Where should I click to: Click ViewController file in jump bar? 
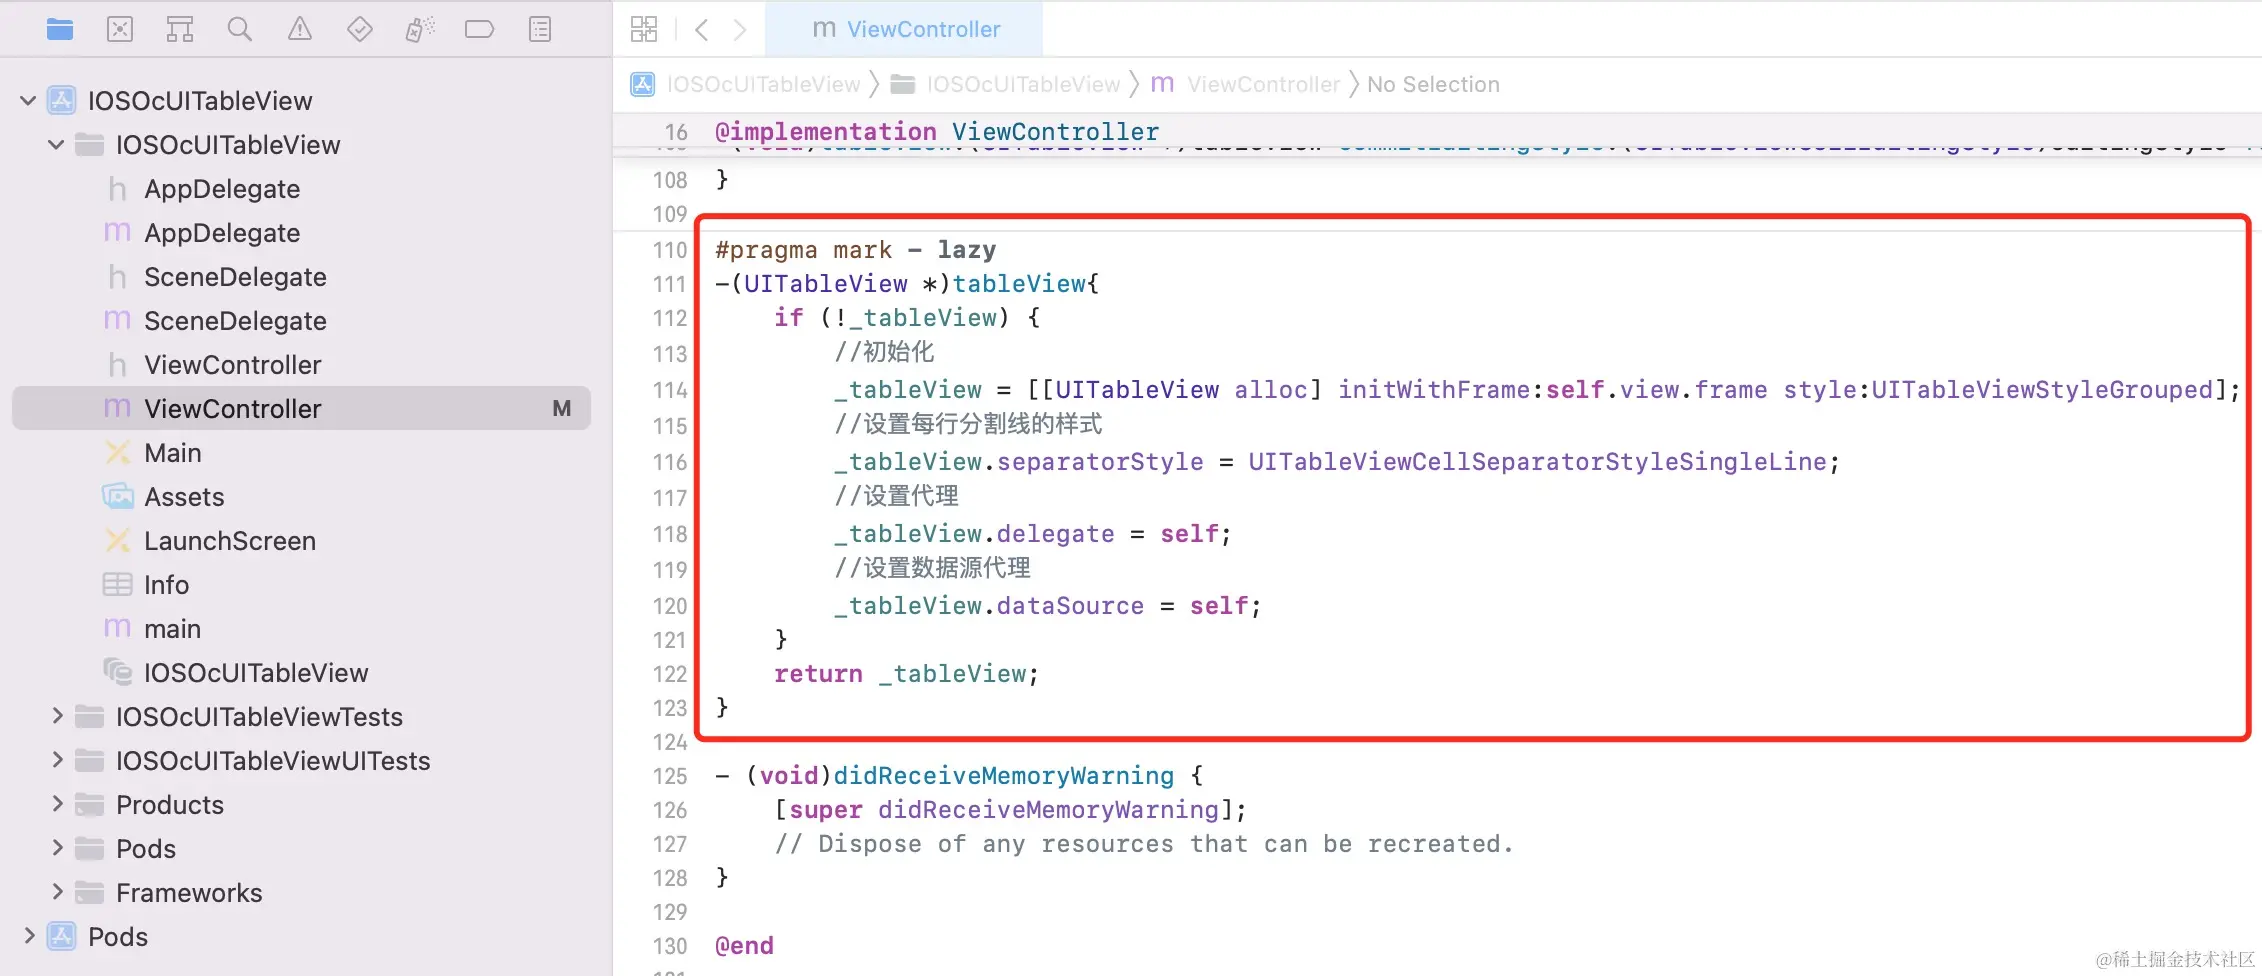tap(1245, 84)
